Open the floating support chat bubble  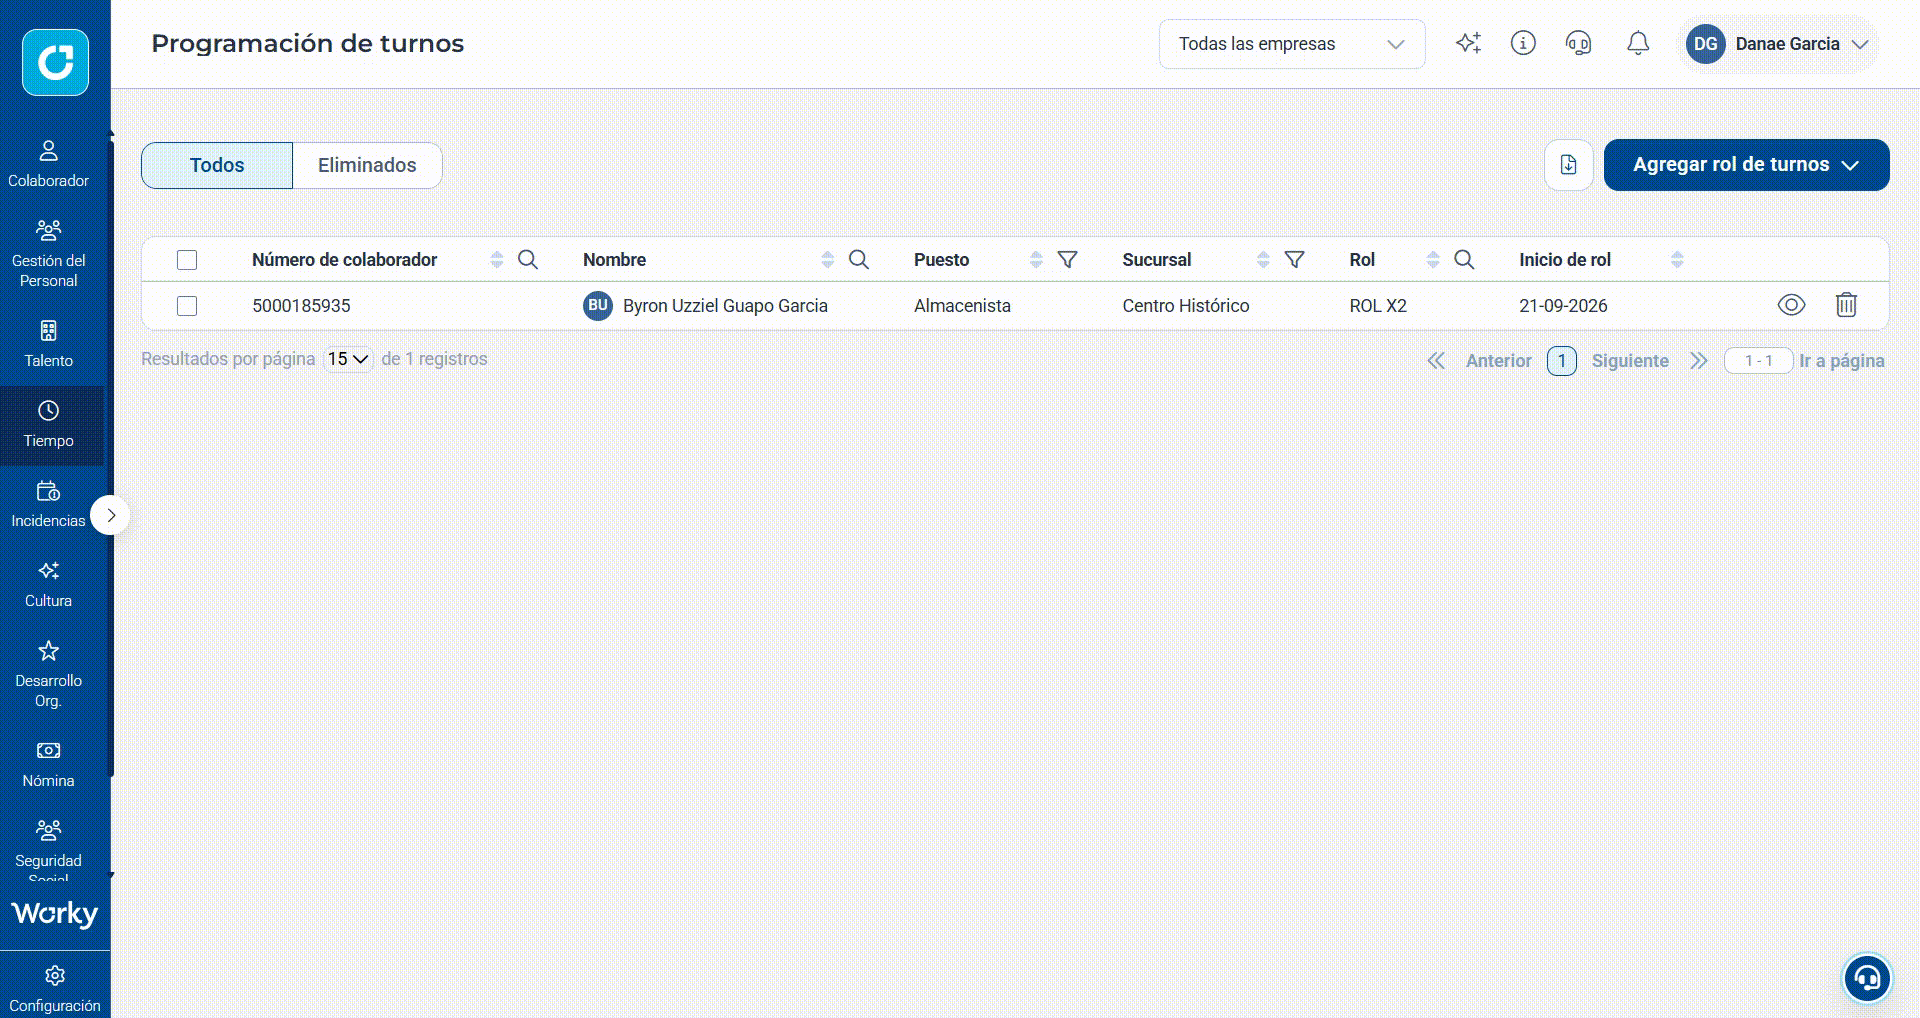[1867, 977]
